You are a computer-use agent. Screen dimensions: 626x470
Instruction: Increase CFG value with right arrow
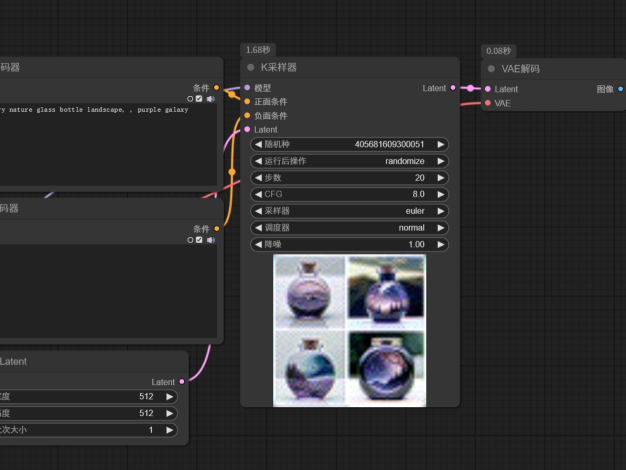(441, 194)
